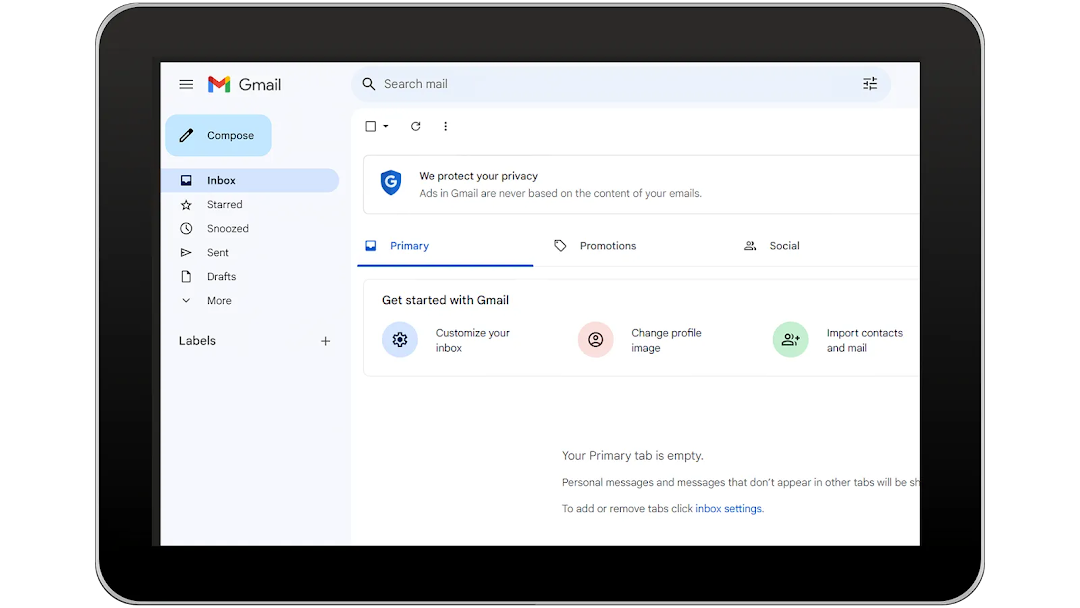Viewport: 1080px width, 608px height.
Task: Click the Primary tab inbox icon
Action: click(371, 246)
